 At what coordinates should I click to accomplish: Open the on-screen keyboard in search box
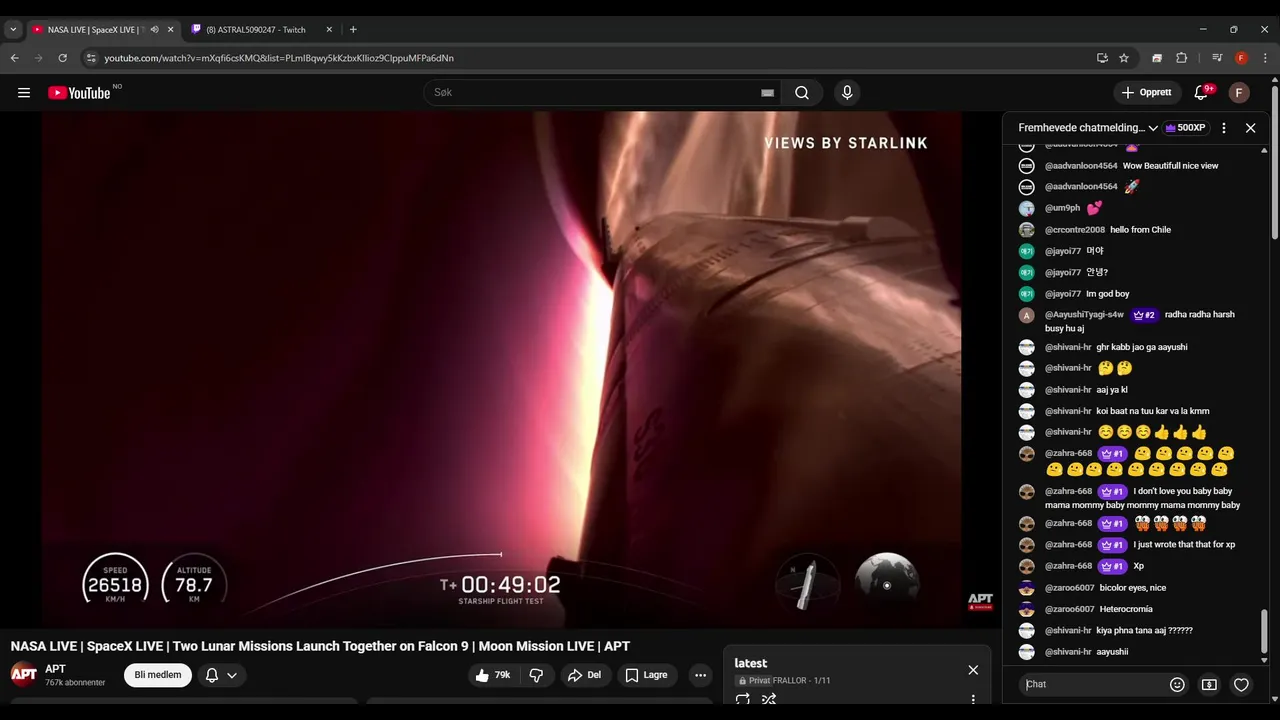(x=767, y=93)
